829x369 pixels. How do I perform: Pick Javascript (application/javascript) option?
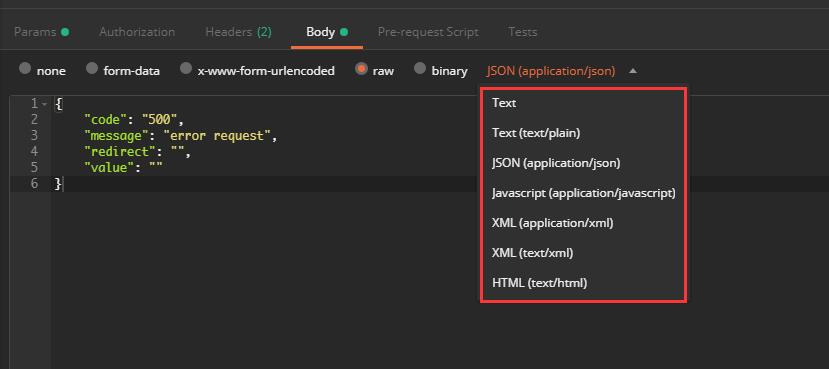coord(584,193)
